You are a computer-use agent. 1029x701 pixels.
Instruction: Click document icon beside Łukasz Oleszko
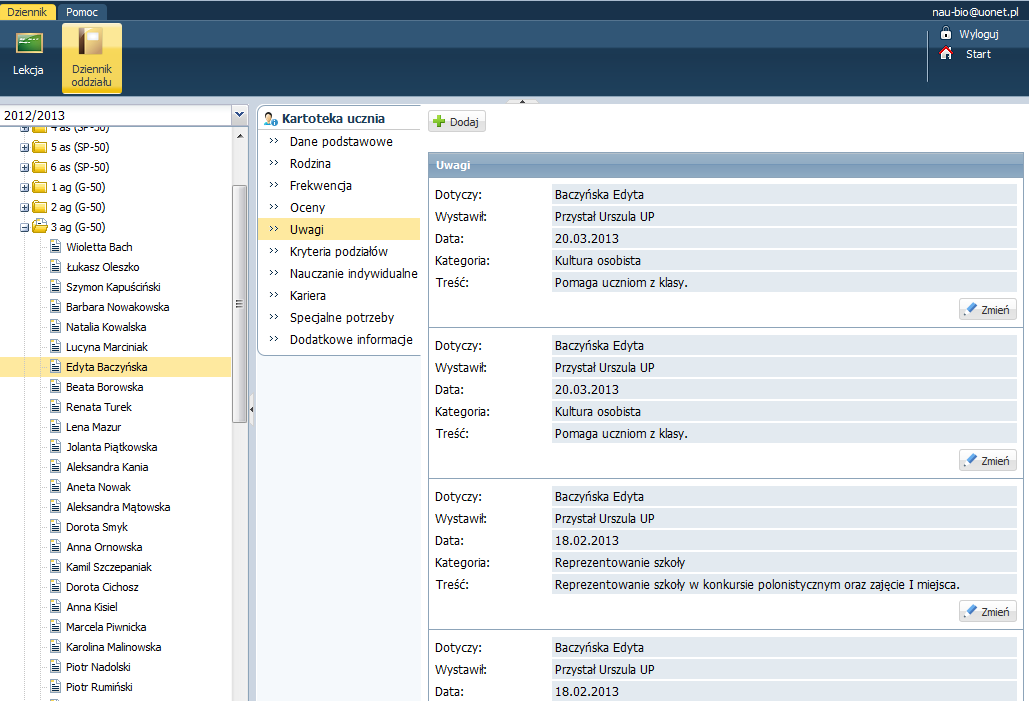[x=56, y=266]
